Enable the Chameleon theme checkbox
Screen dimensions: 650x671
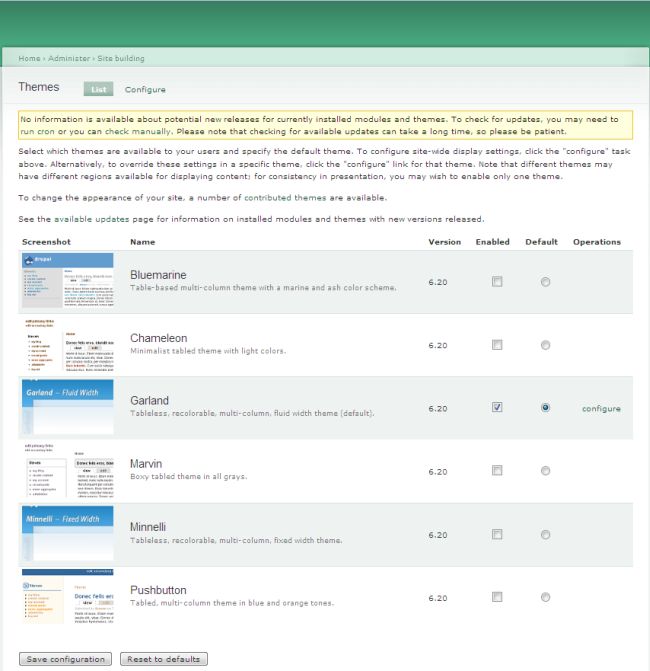pyautogui.click(x=497, y=345)
